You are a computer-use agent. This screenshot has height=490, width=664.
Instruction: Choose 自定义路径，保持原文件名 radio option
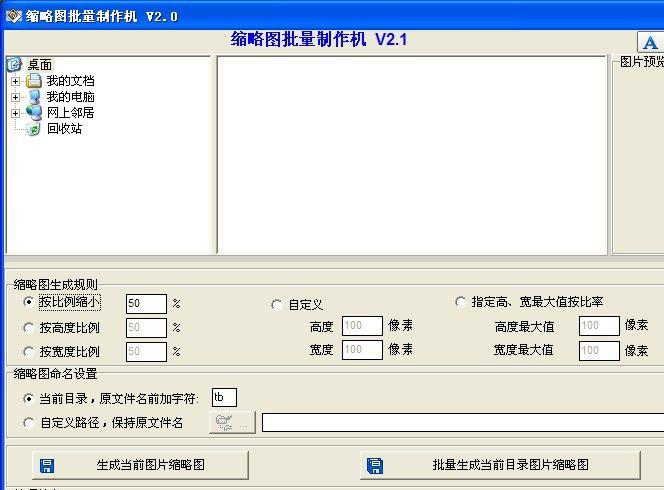tap(28, 423)
